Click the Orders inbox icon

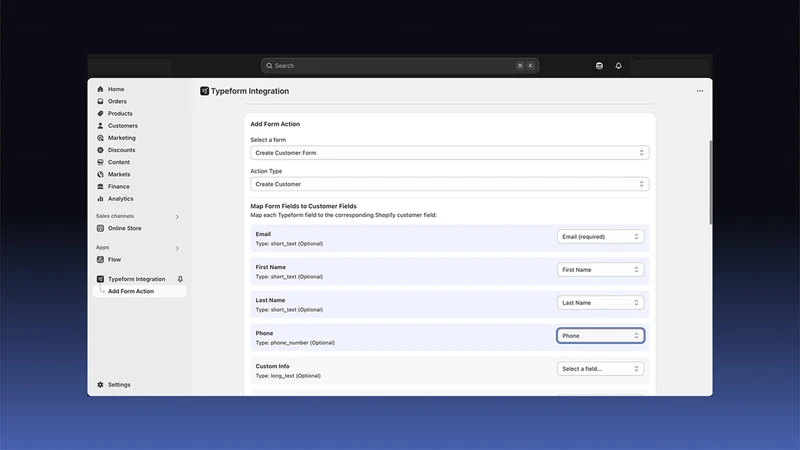click(100, 101)
